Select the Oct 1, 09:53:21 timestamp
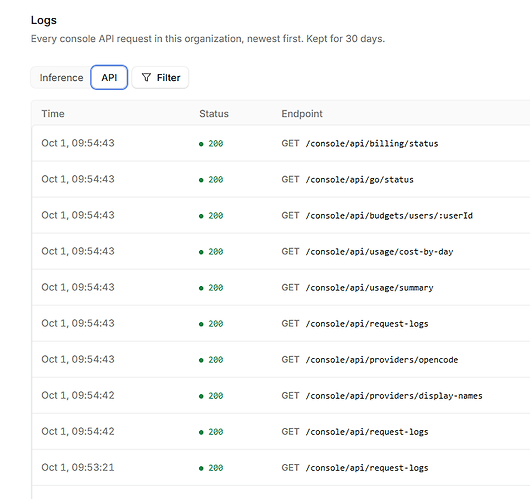 78,468
